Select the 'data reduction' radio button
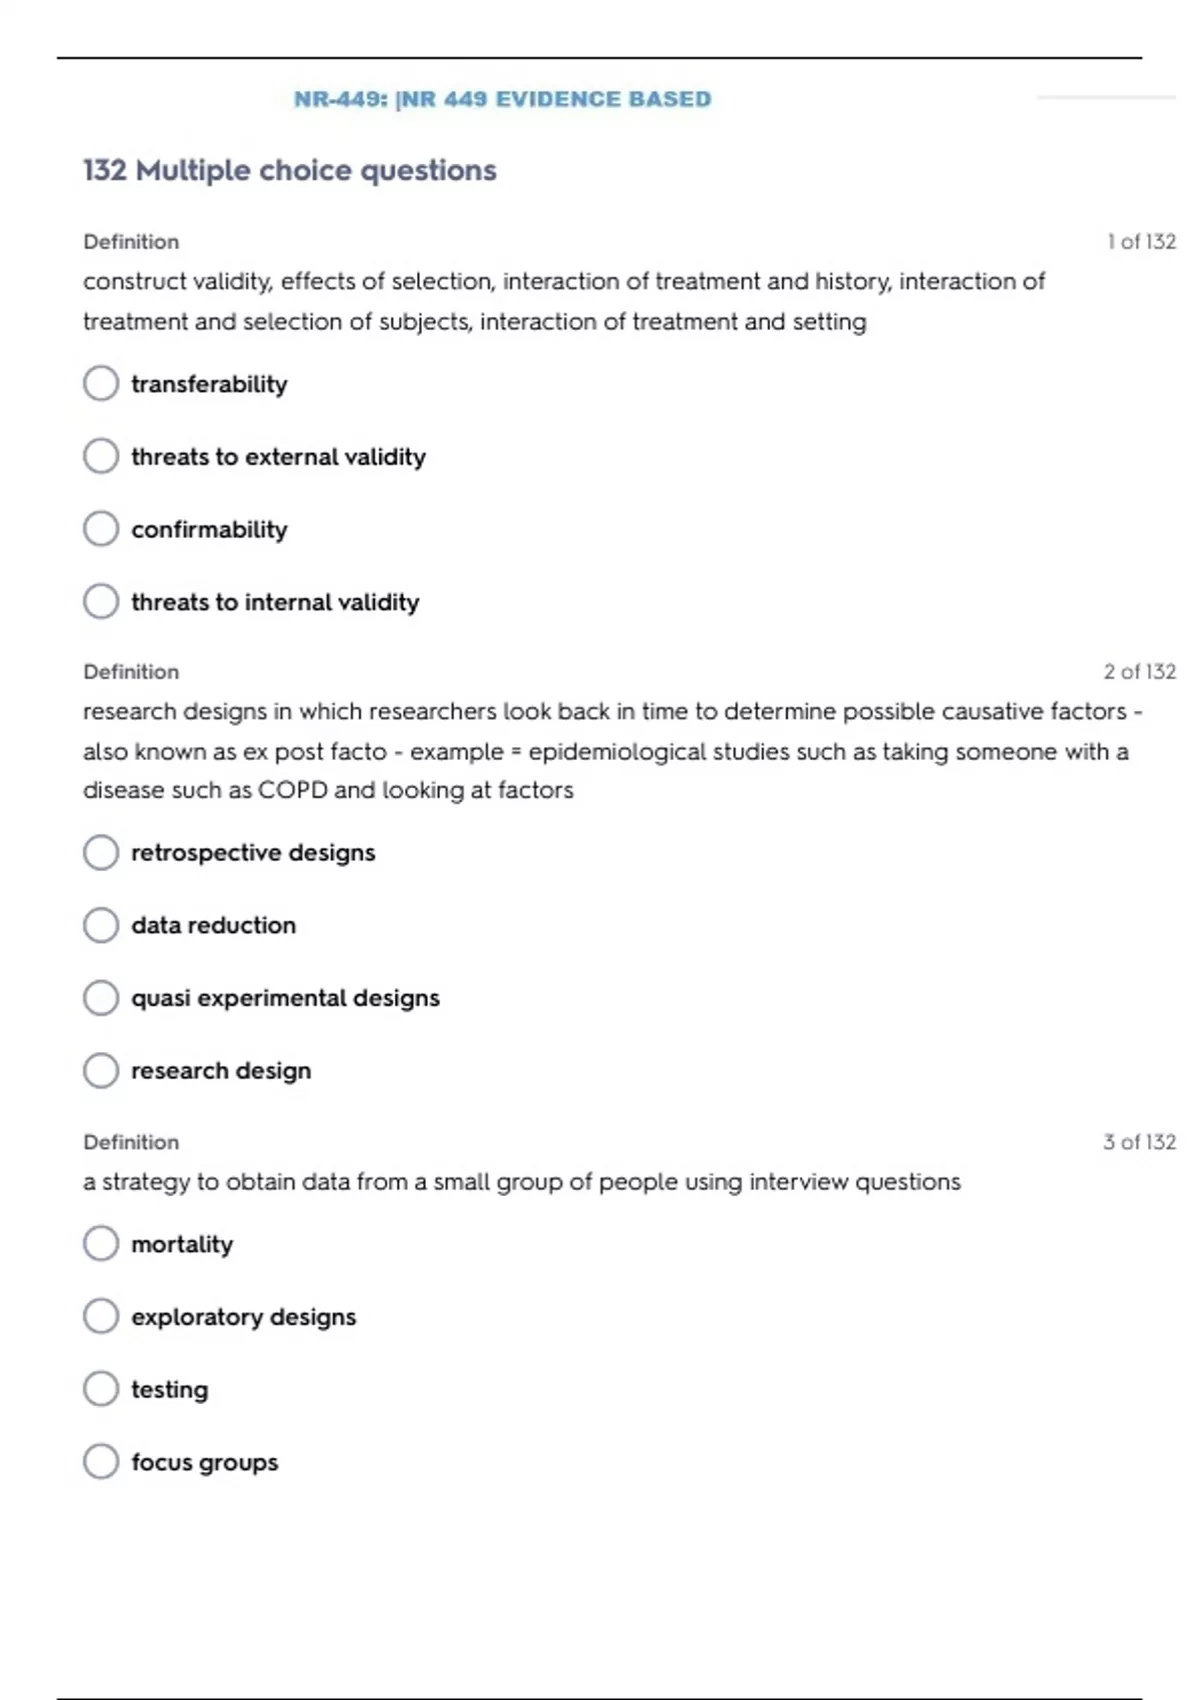The image size is (1200, 1700). 101,925
